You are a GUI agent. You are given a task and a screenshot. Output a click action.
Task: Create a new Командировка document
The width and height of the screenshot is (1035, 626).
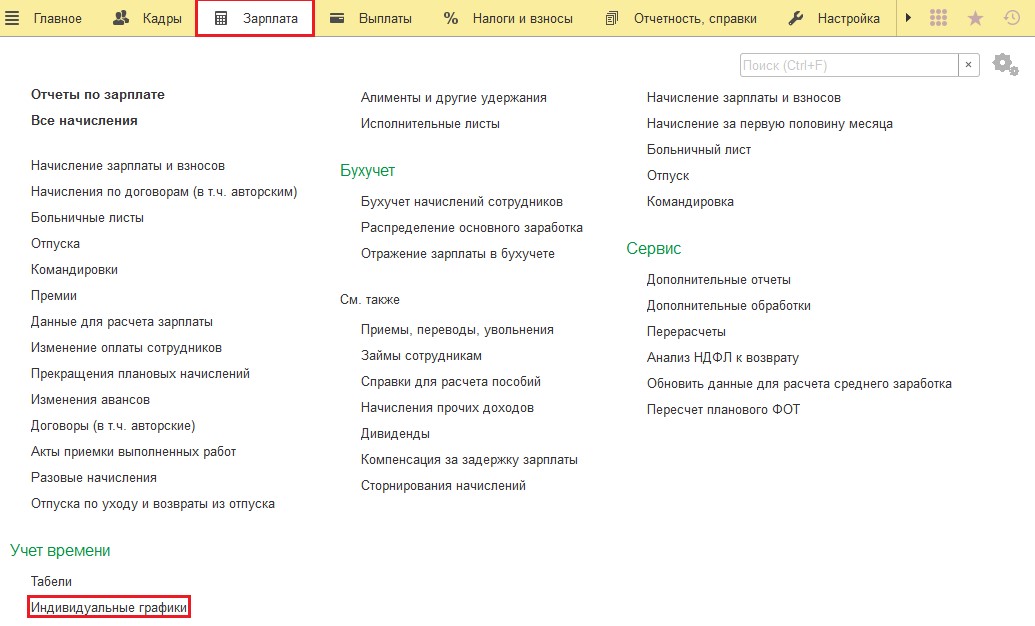pyautogui.click(x=690, y=201)
